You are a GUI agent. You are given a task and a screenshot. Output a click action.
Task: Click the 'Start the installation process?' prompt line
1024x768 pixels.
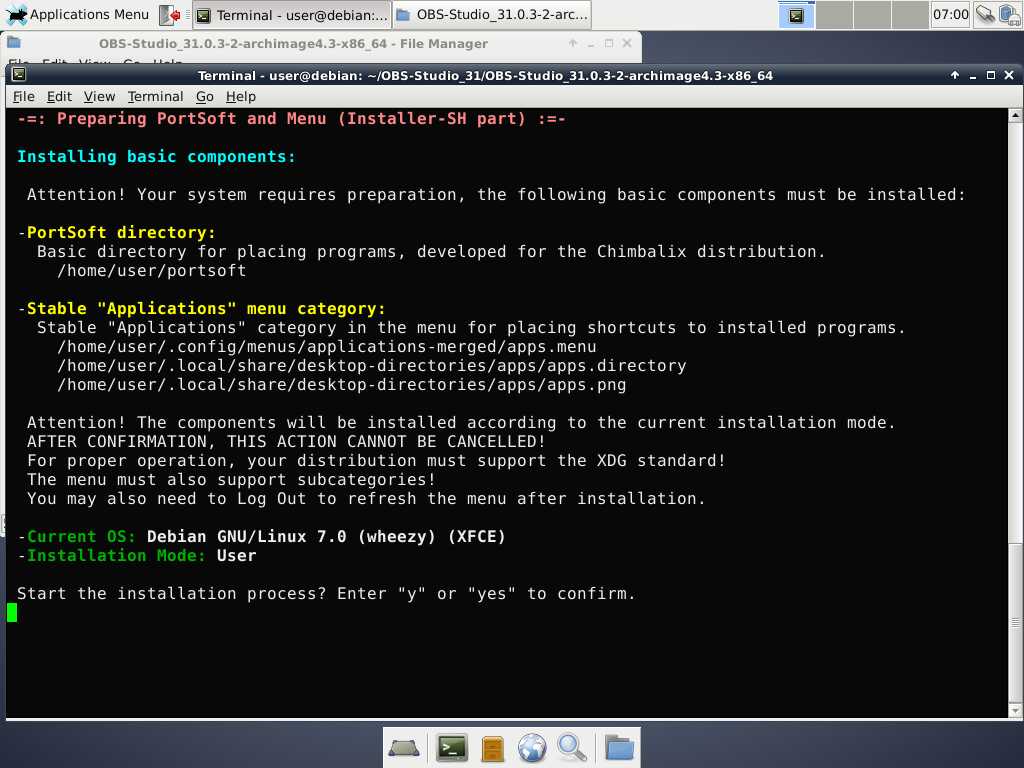(x=327, y=594)
